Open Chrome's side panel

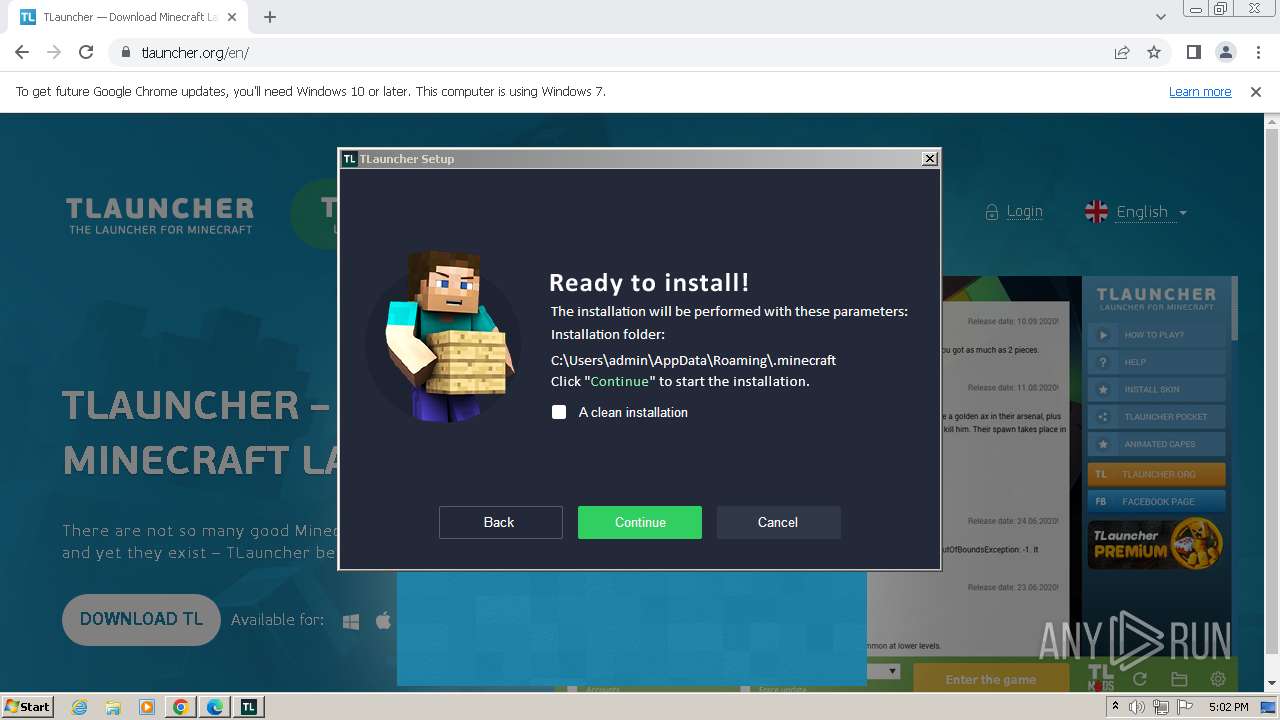click(1193, 52)
